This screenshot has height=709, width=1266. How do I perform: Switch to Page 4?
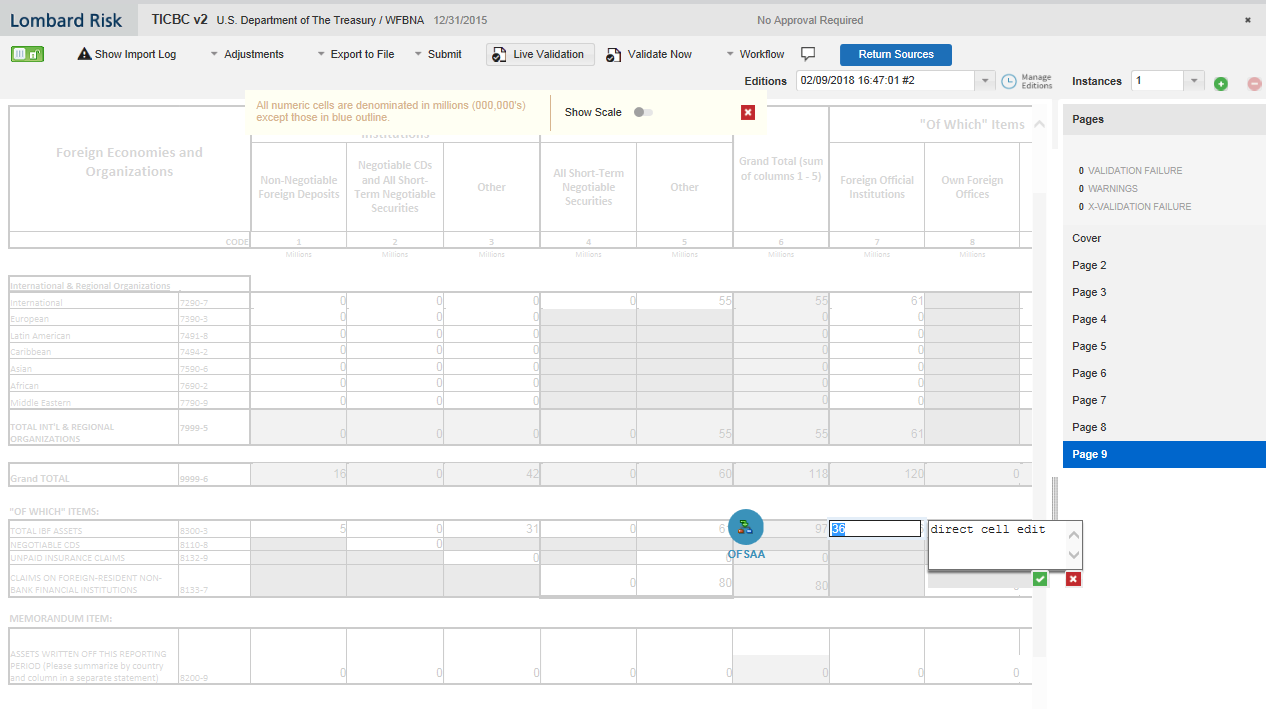[1164, 319]
